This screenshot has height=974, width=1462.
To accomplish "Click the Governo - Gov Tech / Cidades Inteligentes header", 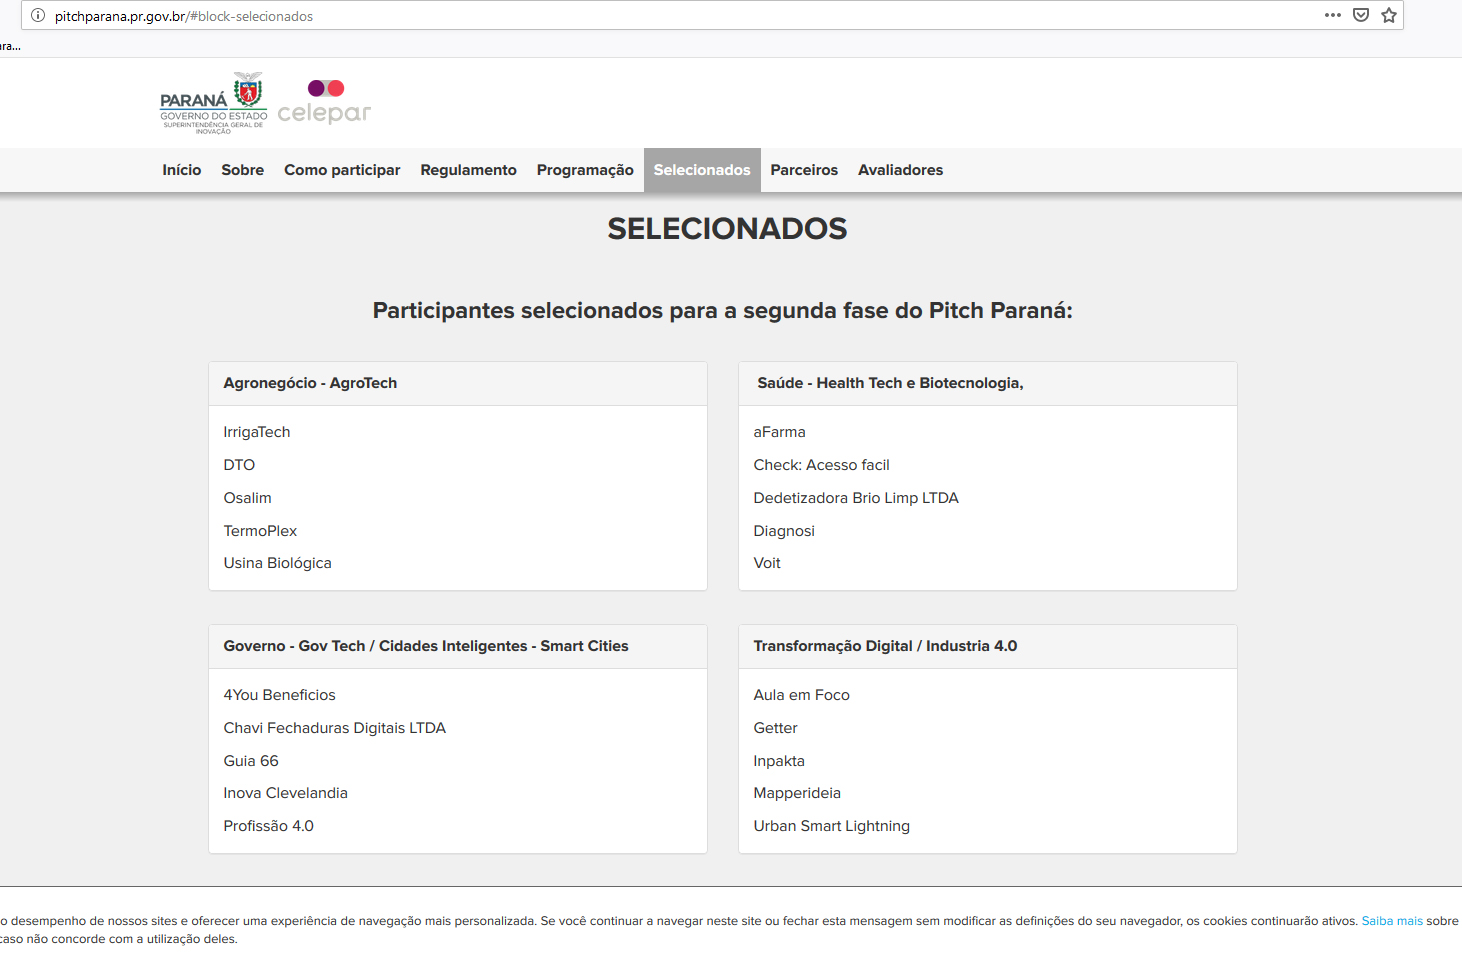I will tap(458, 646).
